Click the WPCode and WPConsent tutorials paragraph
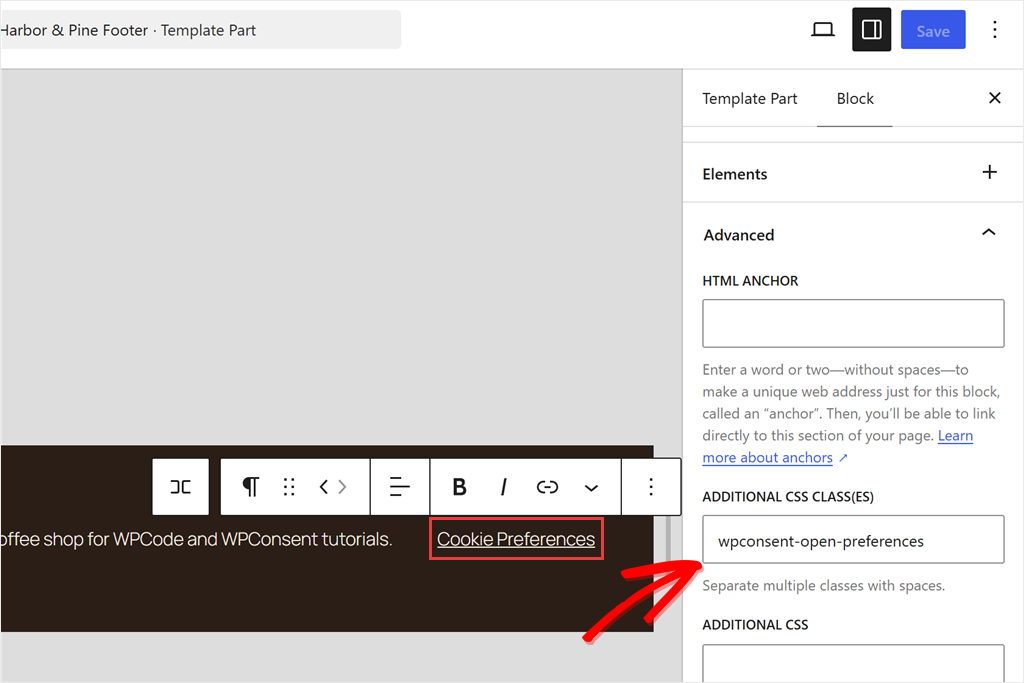The image size is (1024, 683). coord(196,539)
